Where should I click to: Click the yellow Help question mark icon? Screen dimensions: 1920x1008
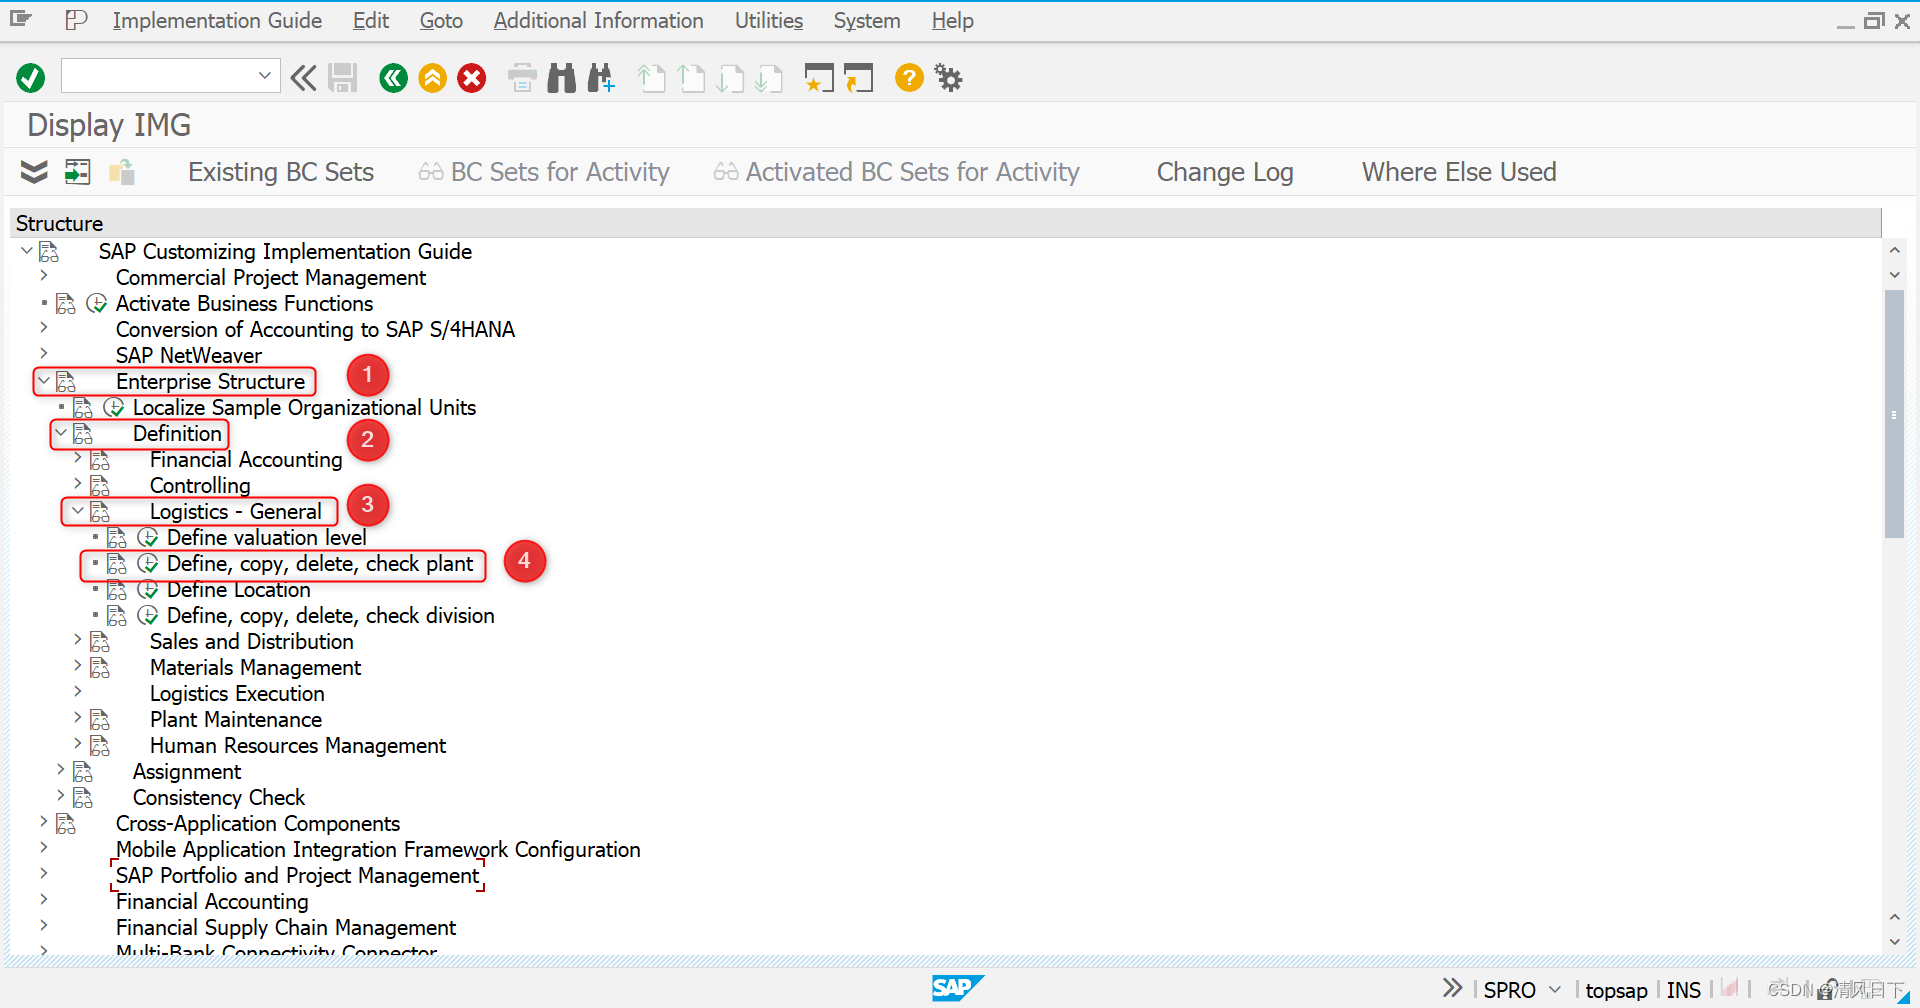pos(909,78)
